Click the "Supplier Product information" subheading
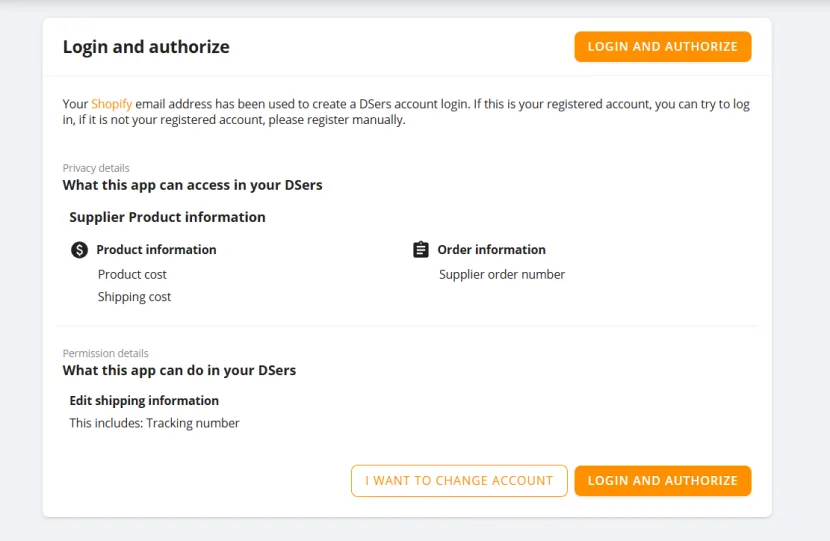Screen dimensions: 830x541 pos(167,217)
